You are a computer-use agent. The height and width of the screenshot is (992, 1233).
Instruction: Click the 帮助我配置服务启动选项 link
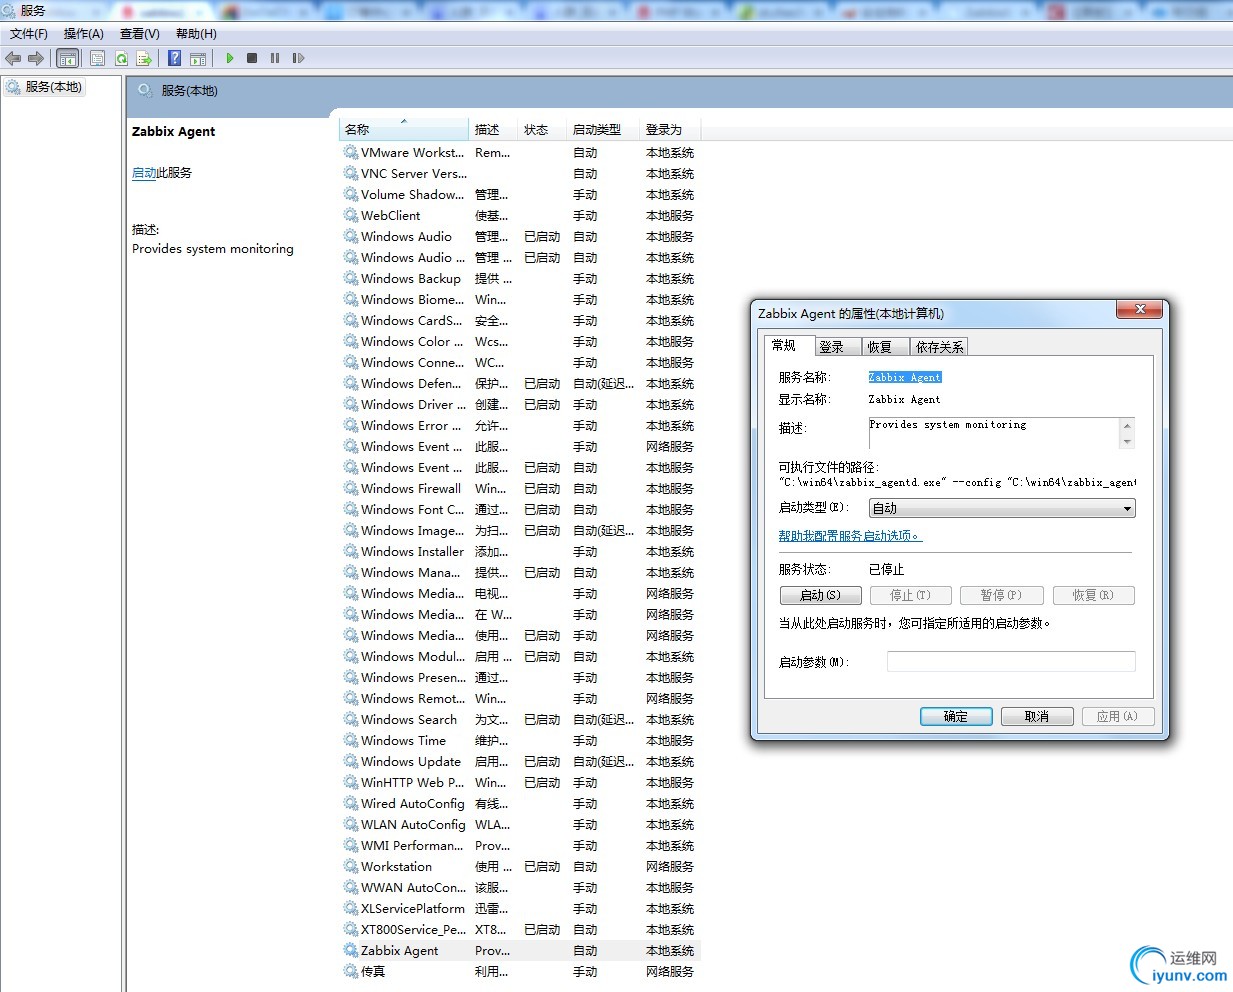(850, 536)
